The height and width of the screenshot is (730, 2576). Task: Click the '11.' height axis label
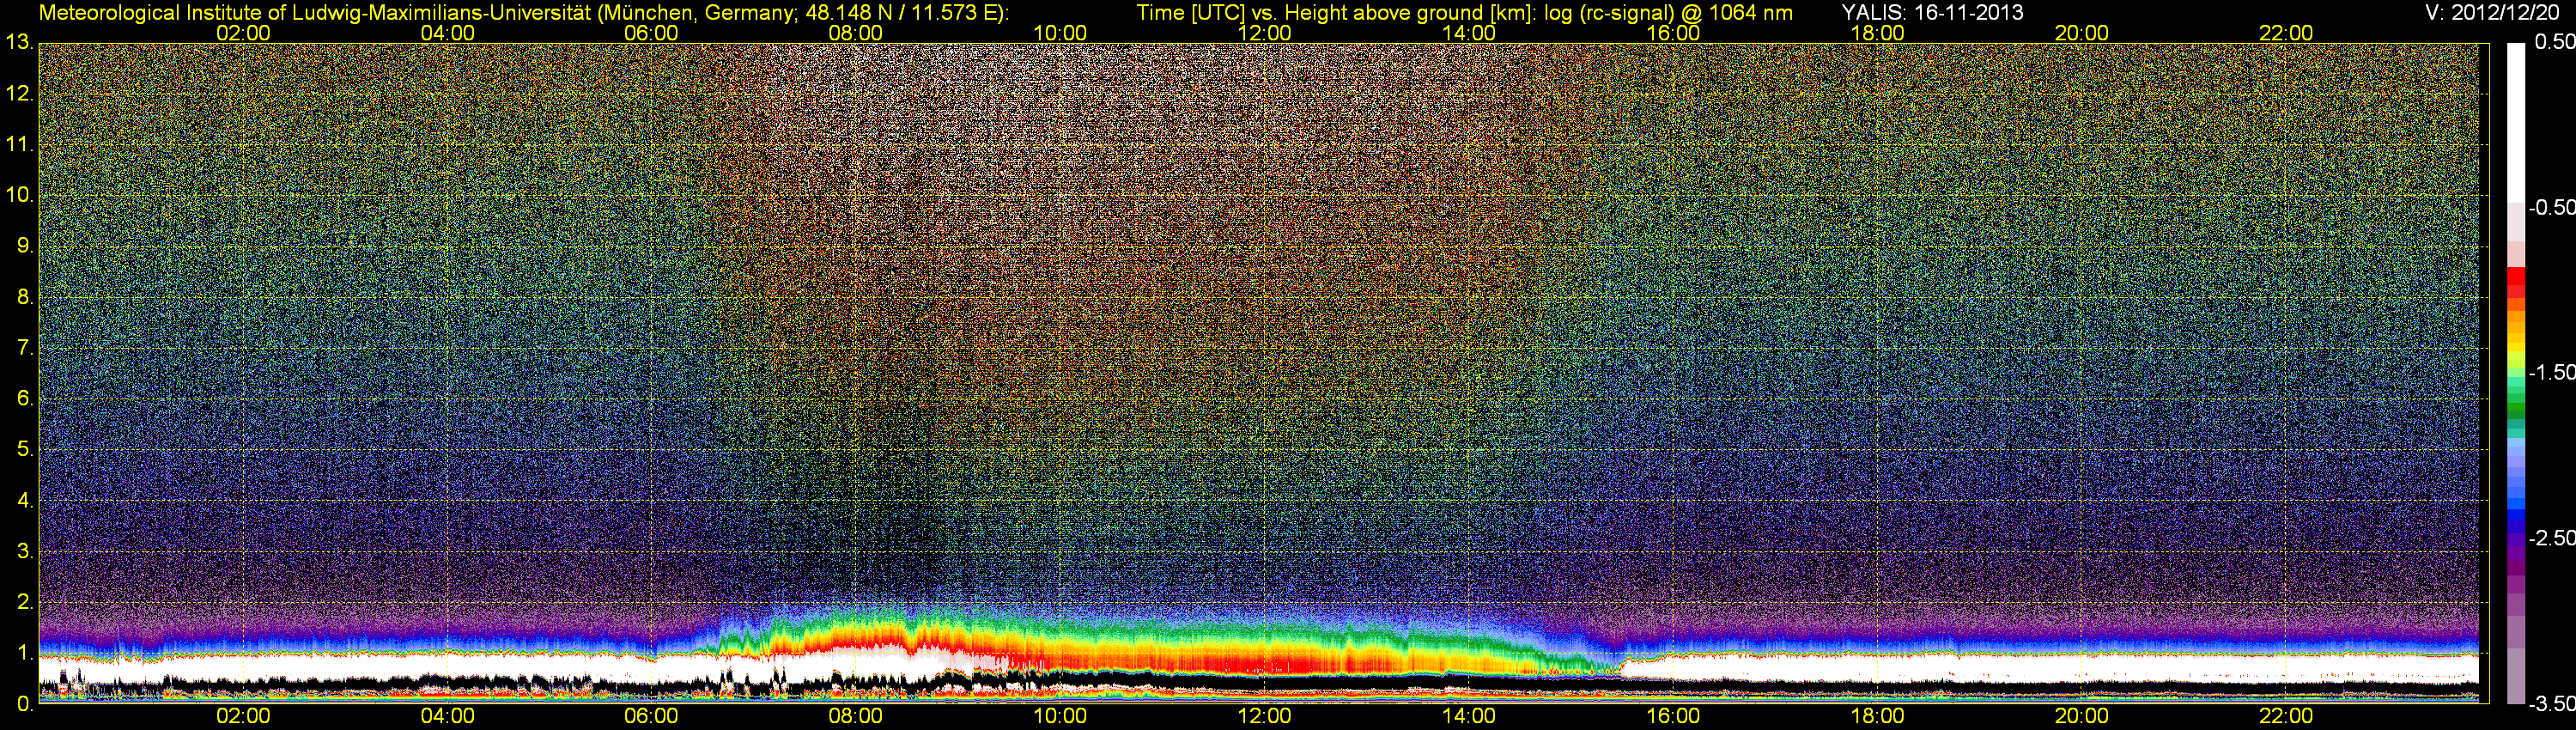pyautogui.click(x=20, y=144)
